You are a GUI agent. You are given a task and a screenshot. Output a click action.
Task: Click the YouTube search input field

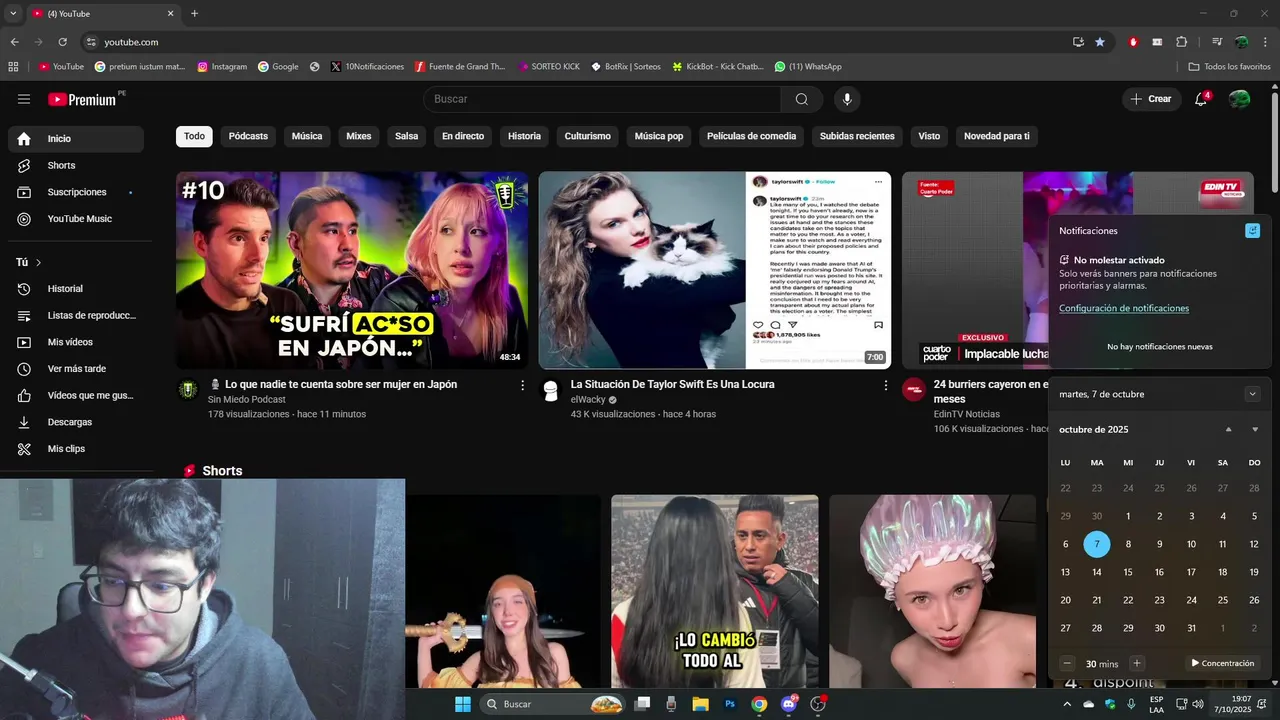[x=602, y=99]
